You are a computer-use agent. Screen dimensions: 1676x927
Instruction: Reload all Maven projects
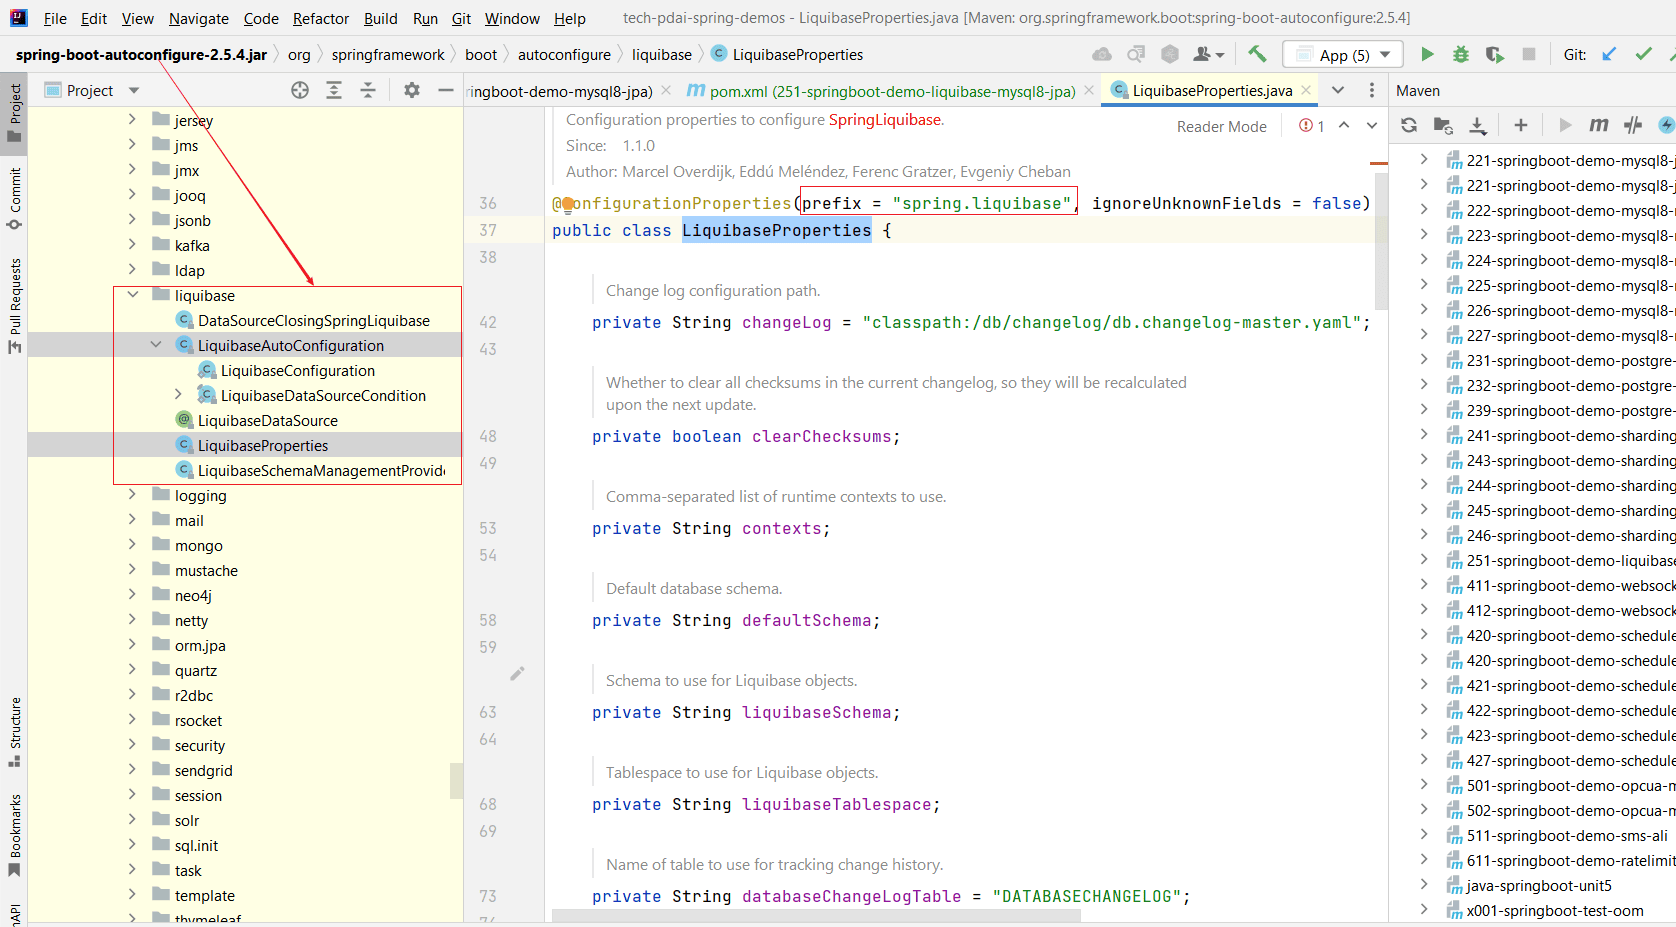(x=1408, y=125)
